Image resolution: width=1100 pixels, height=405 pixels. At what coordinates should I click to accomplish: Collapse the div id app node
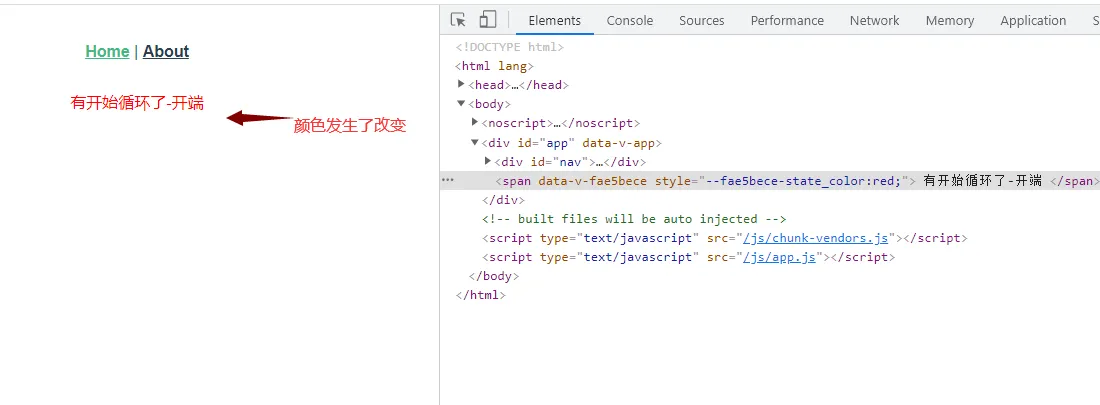pos(476,142)
